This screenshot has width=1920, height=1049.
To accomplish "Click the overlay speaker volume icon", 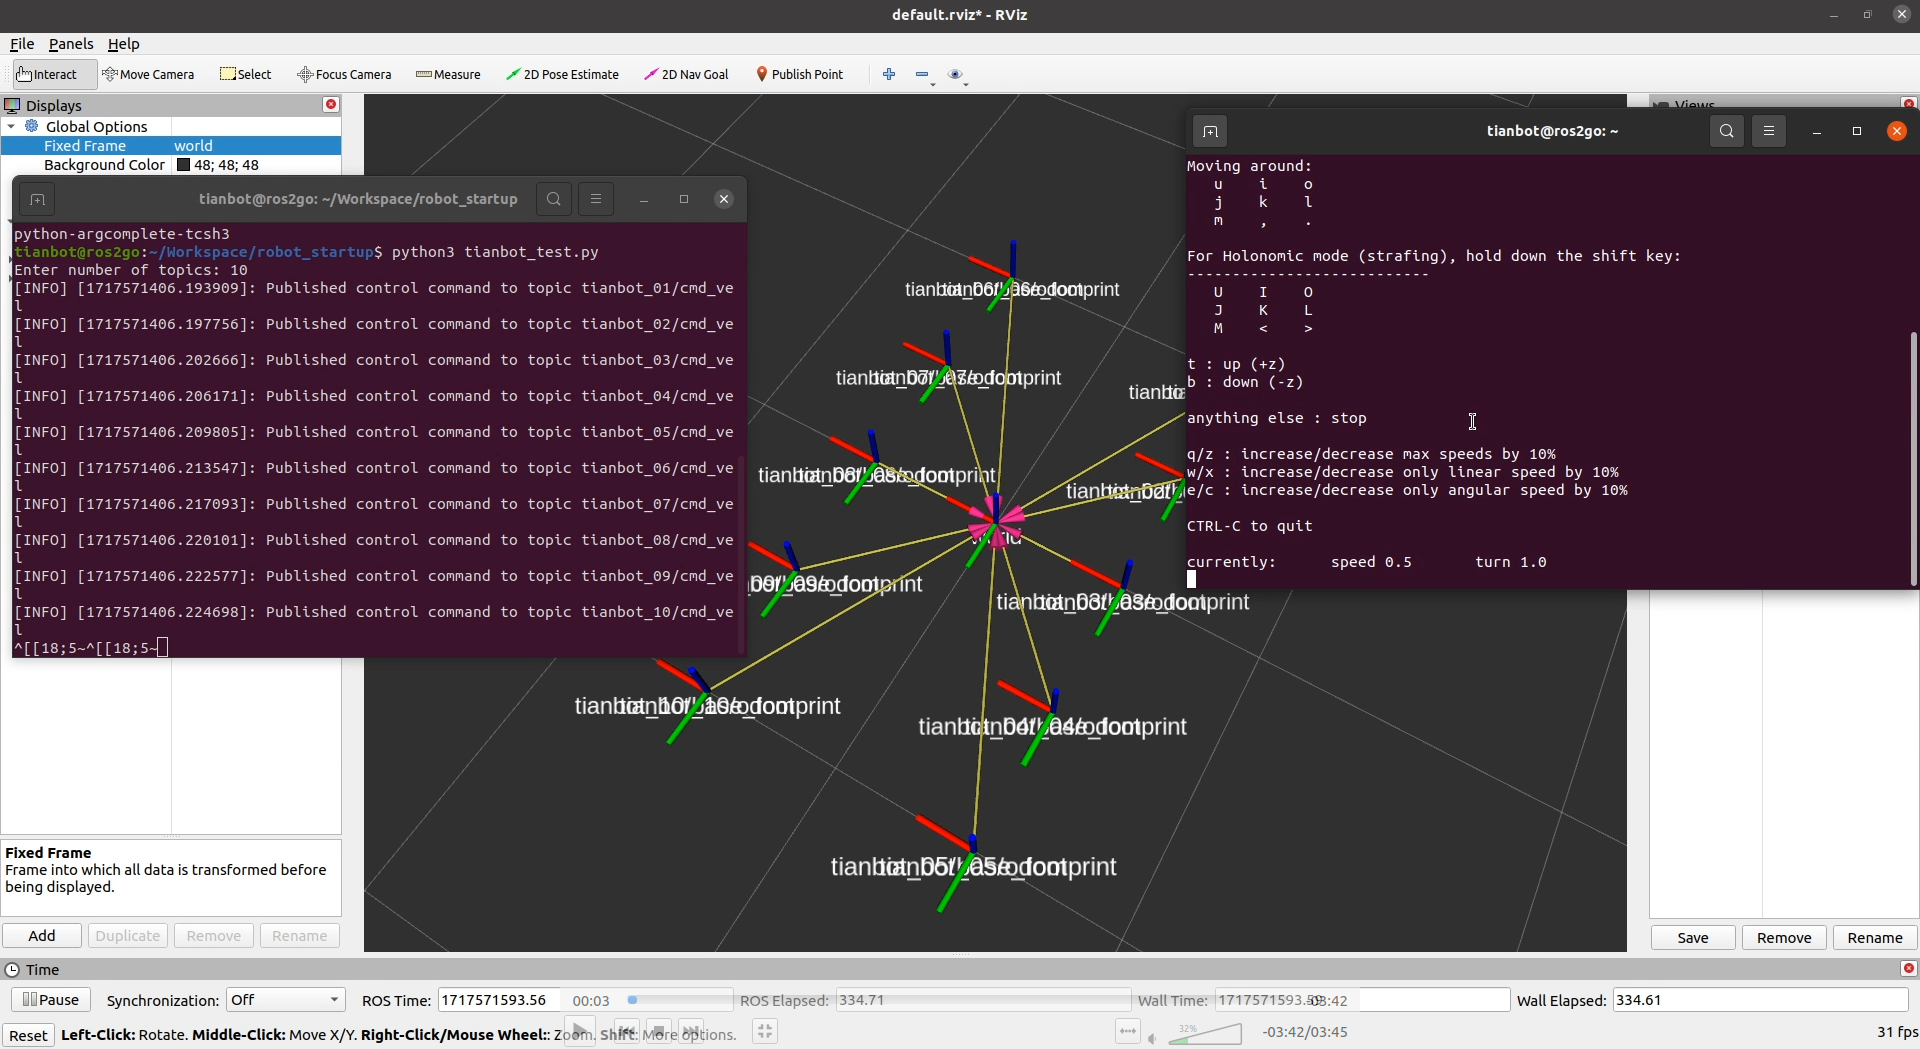I will [x=1153, y=1038].
